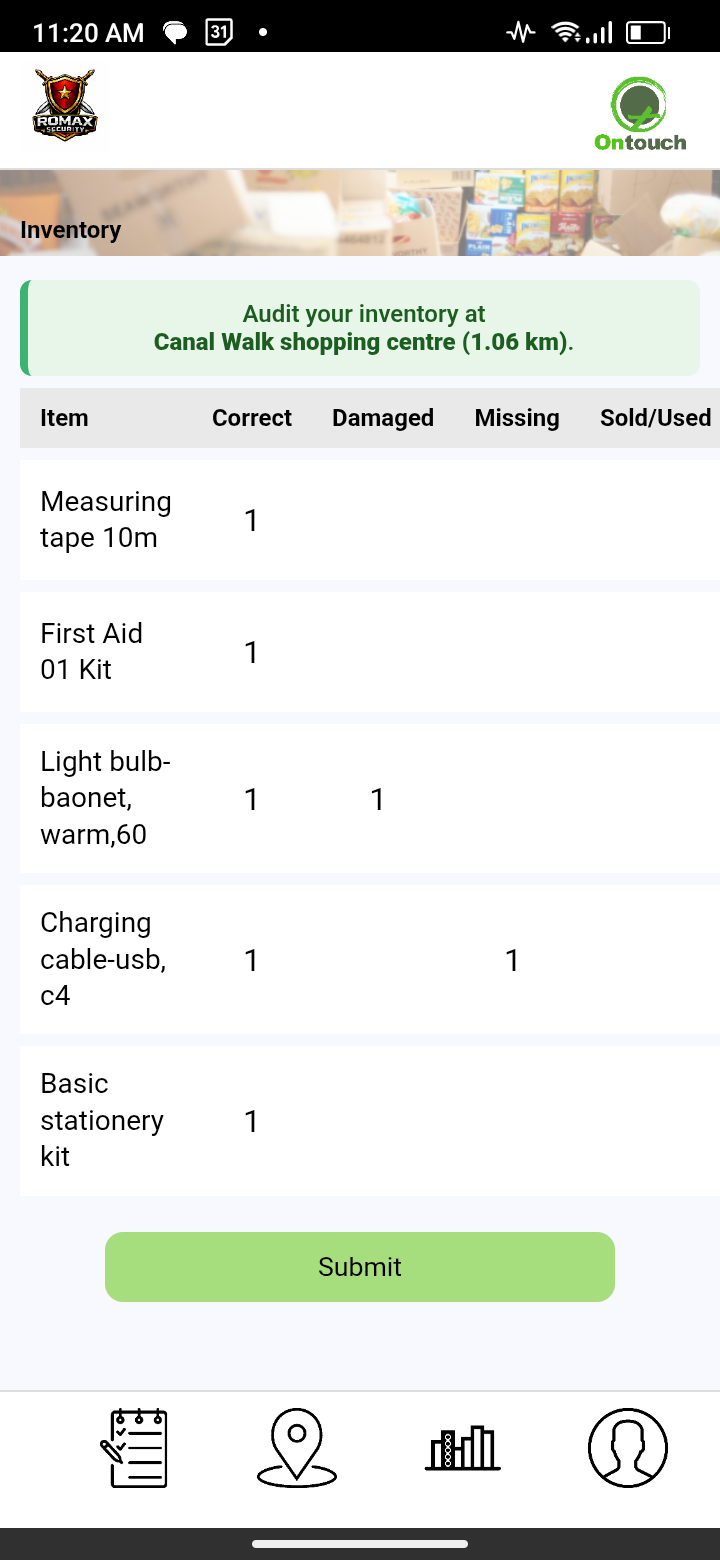Screen dimensions: 720x1560
Task: Select the Damaged column header
Action: 383,418
